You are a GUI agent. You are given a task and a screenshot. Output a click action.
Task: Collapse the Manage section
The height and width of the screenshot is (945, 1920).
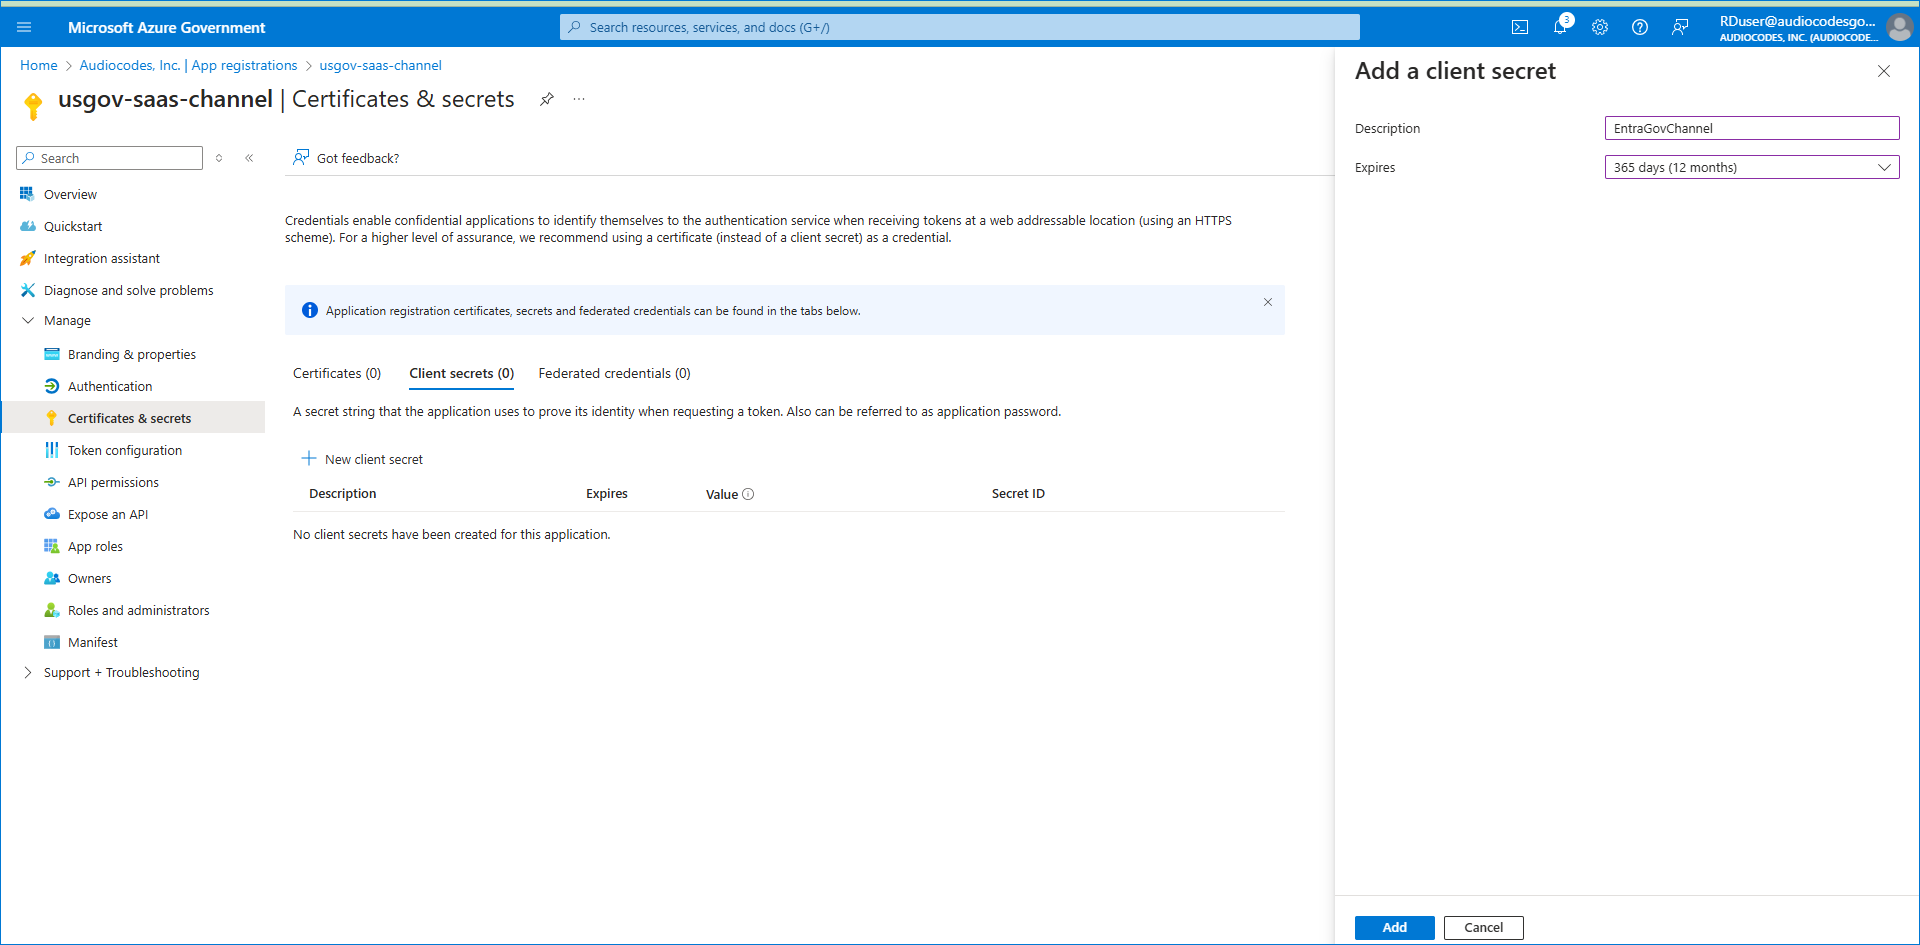click(27, 320)
